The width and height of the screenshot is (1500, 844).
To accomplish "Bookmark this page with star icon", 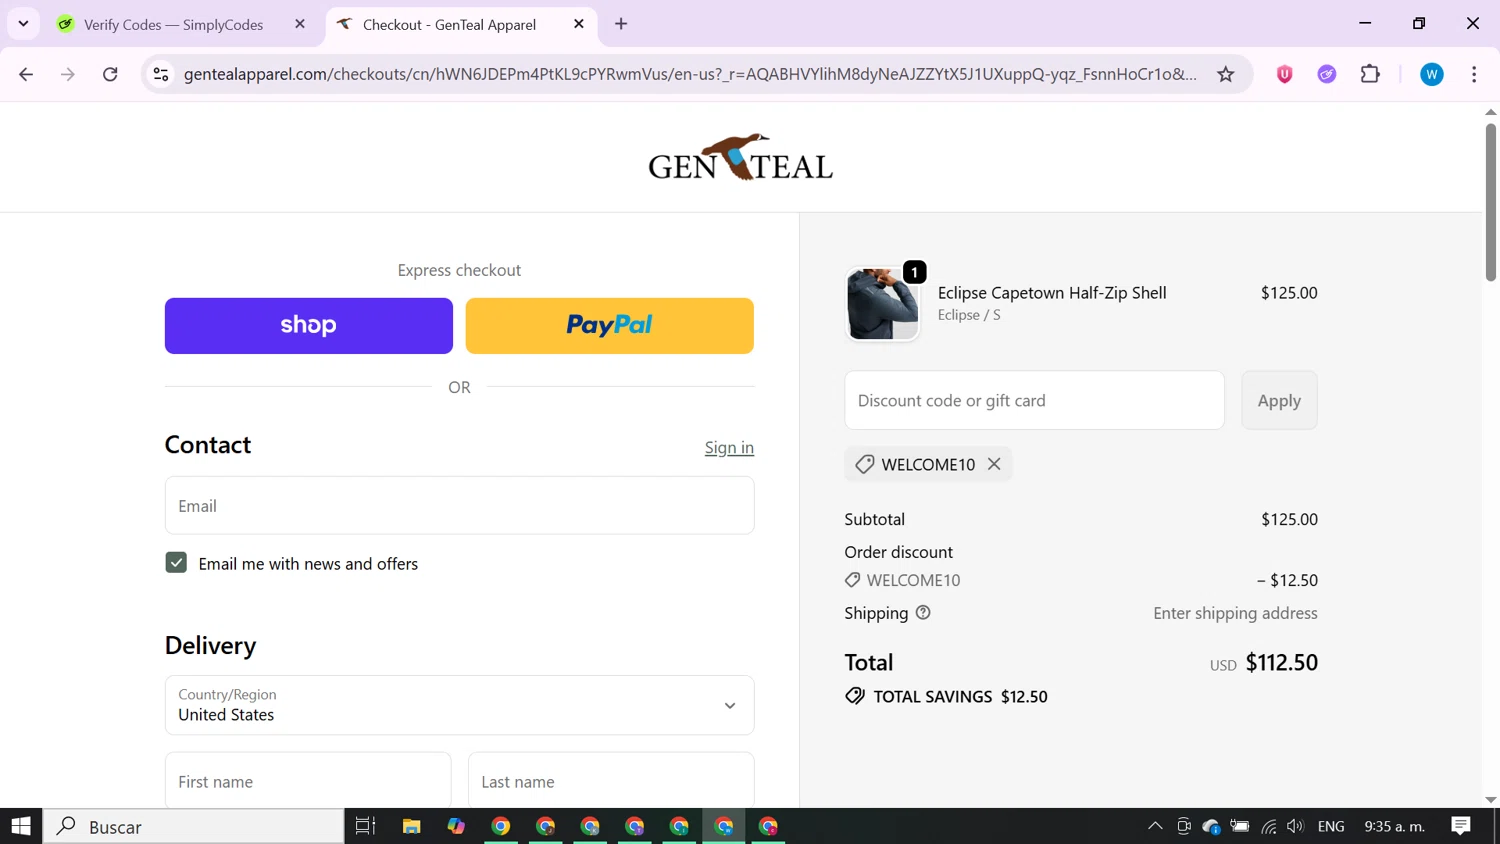I will [x=1226, y=74].
